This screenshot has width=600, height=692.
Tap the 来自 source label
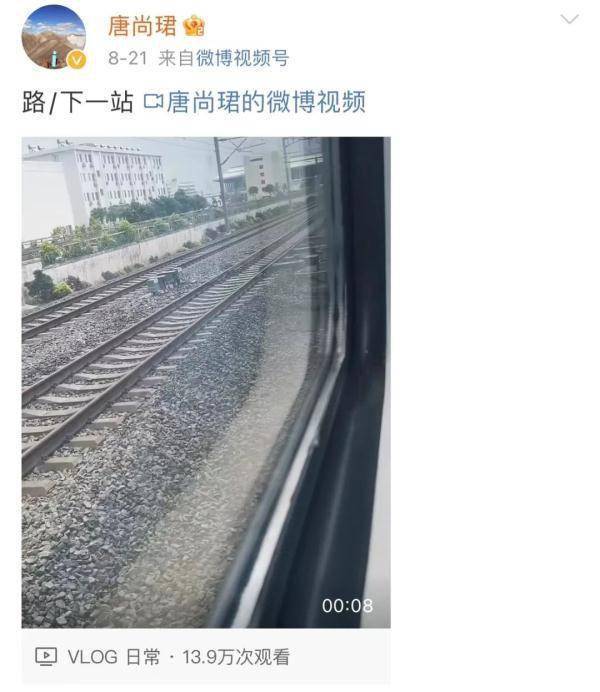[176, 58]
